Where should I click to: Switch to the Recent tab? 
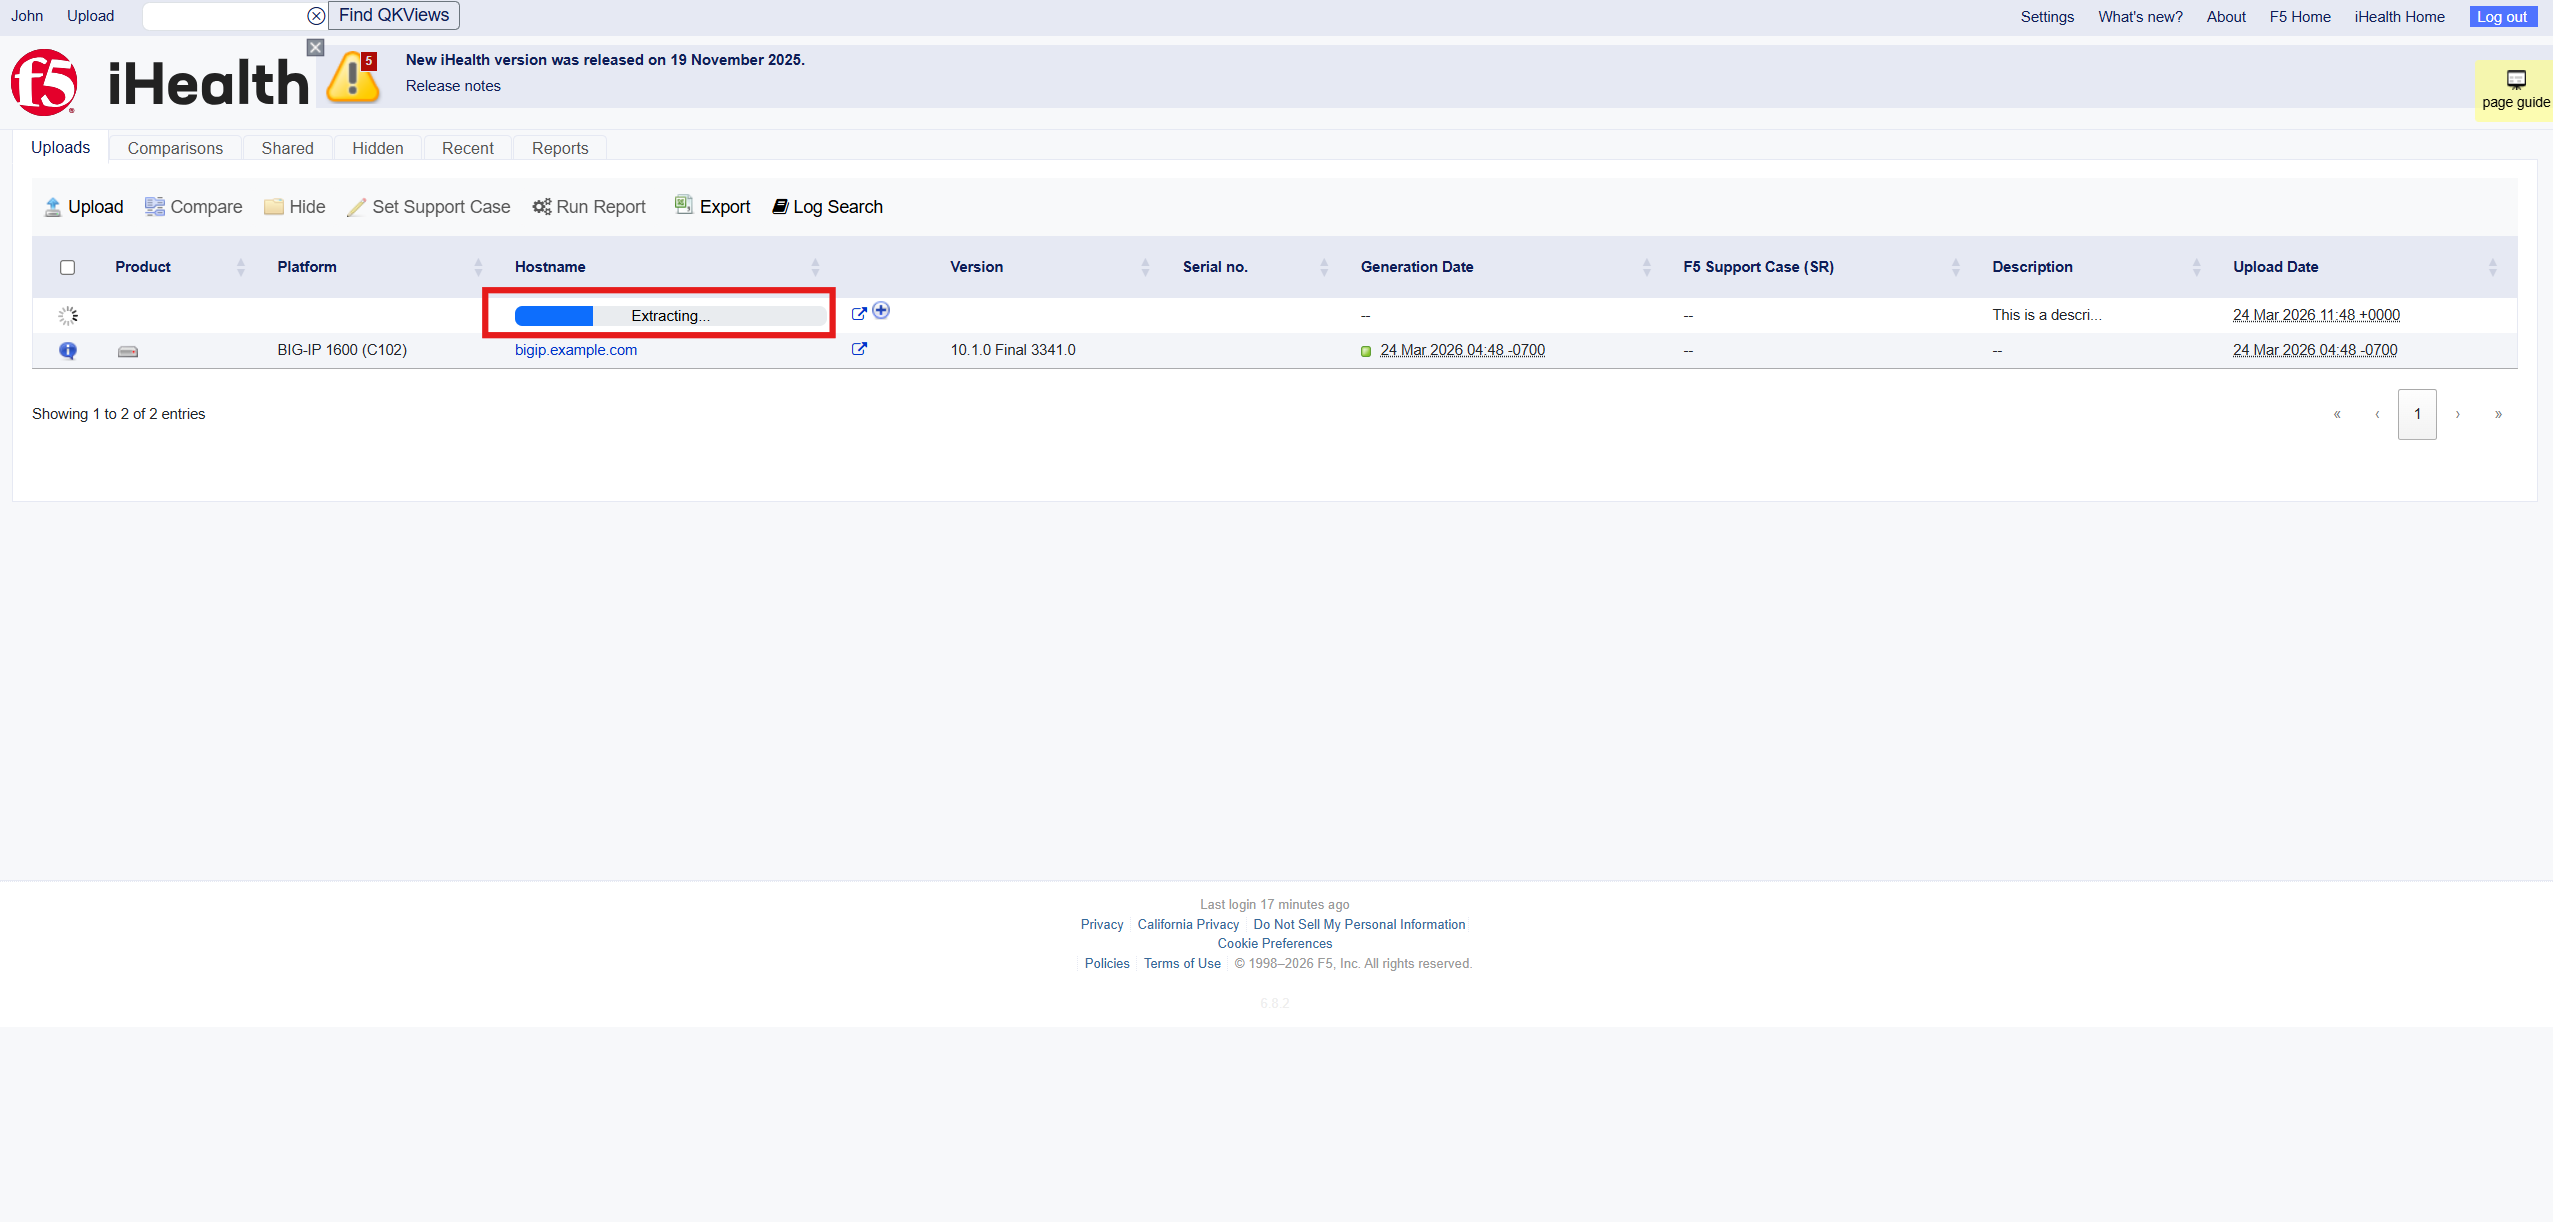point(468,148)
